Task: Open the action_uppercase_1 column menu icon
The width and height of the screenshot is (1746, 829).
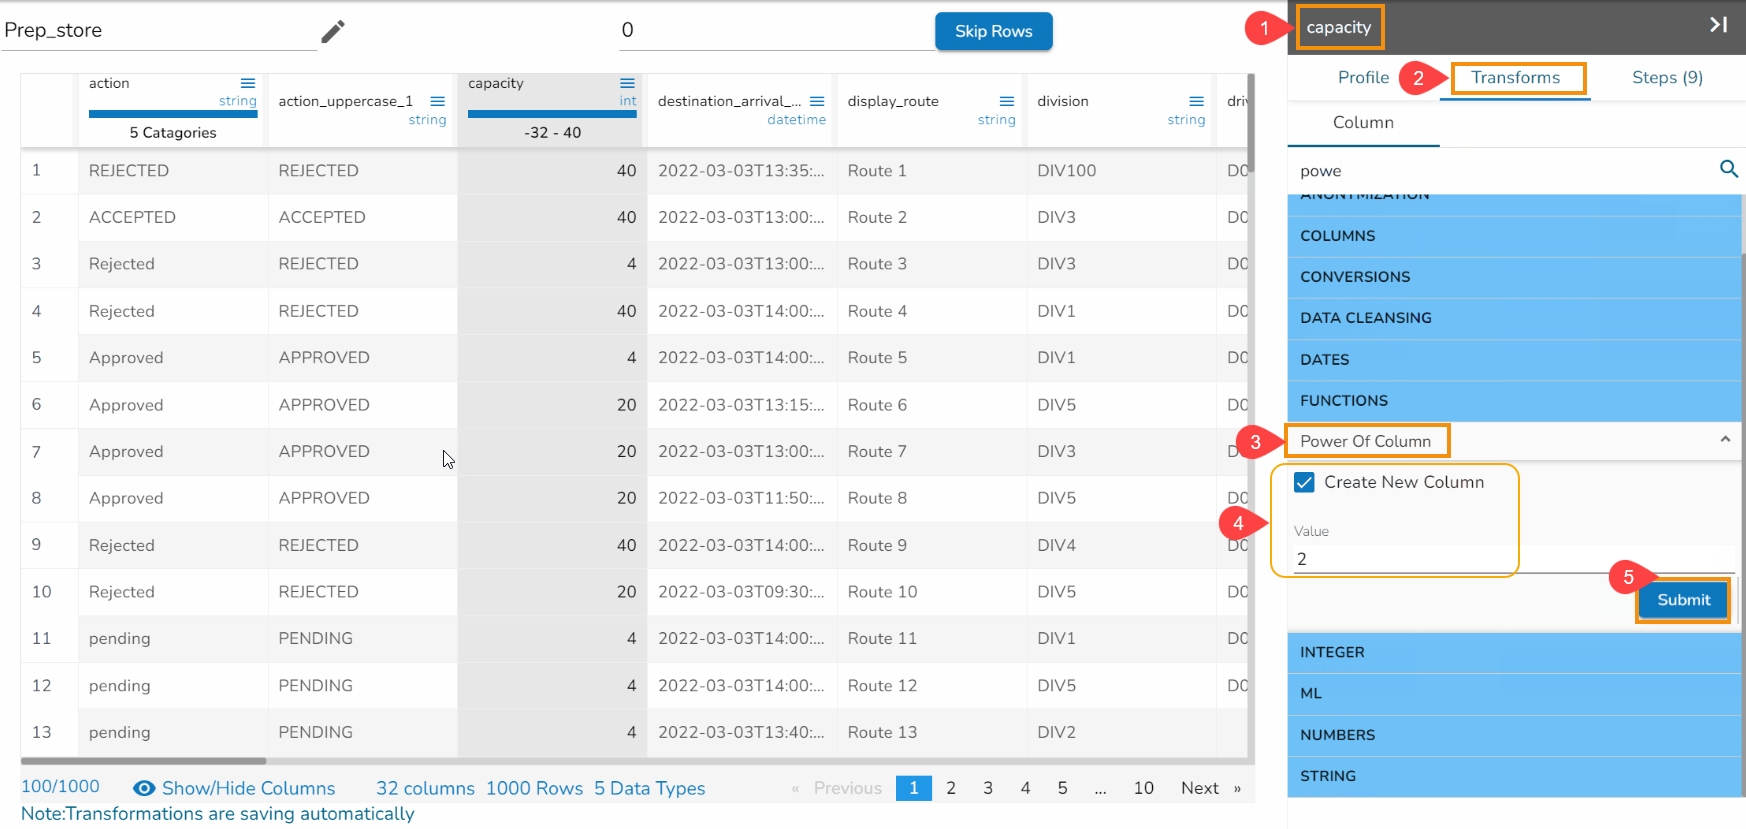Action: point(437,101)
